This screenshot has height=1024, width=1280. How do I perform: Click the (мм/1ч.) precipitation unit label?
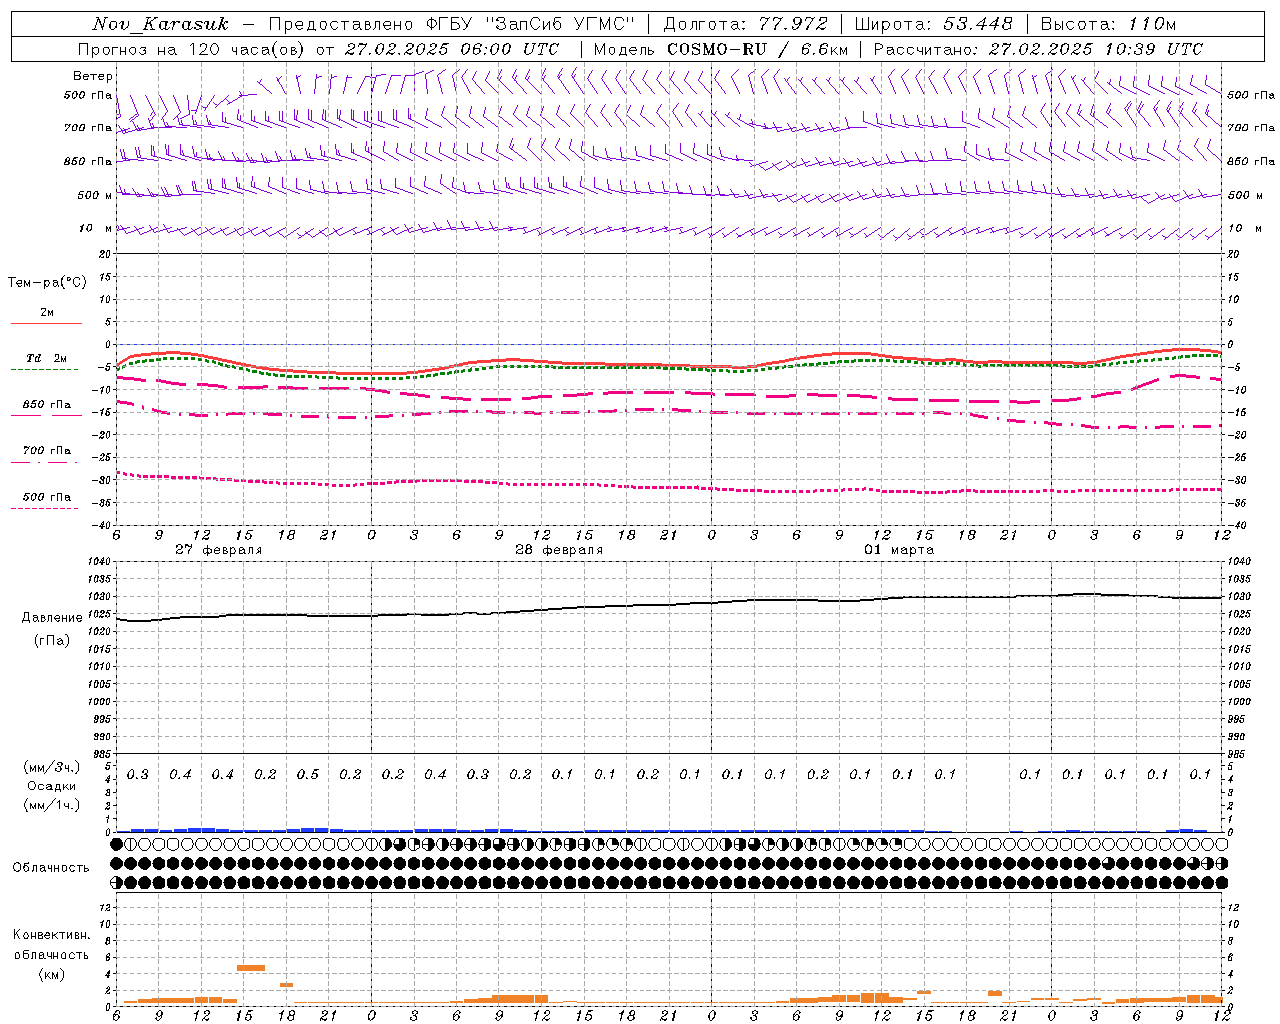52,805
